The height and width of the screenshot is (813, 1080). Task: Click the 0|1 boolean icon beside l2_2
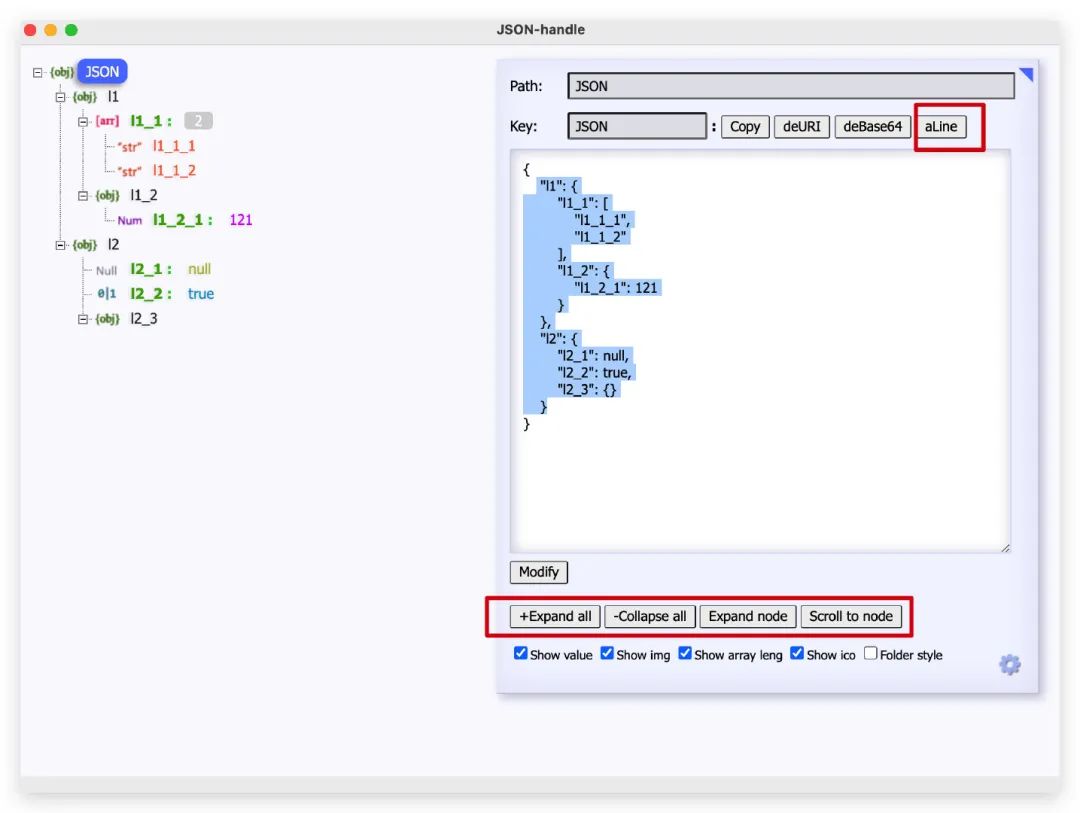click(107, 294)
